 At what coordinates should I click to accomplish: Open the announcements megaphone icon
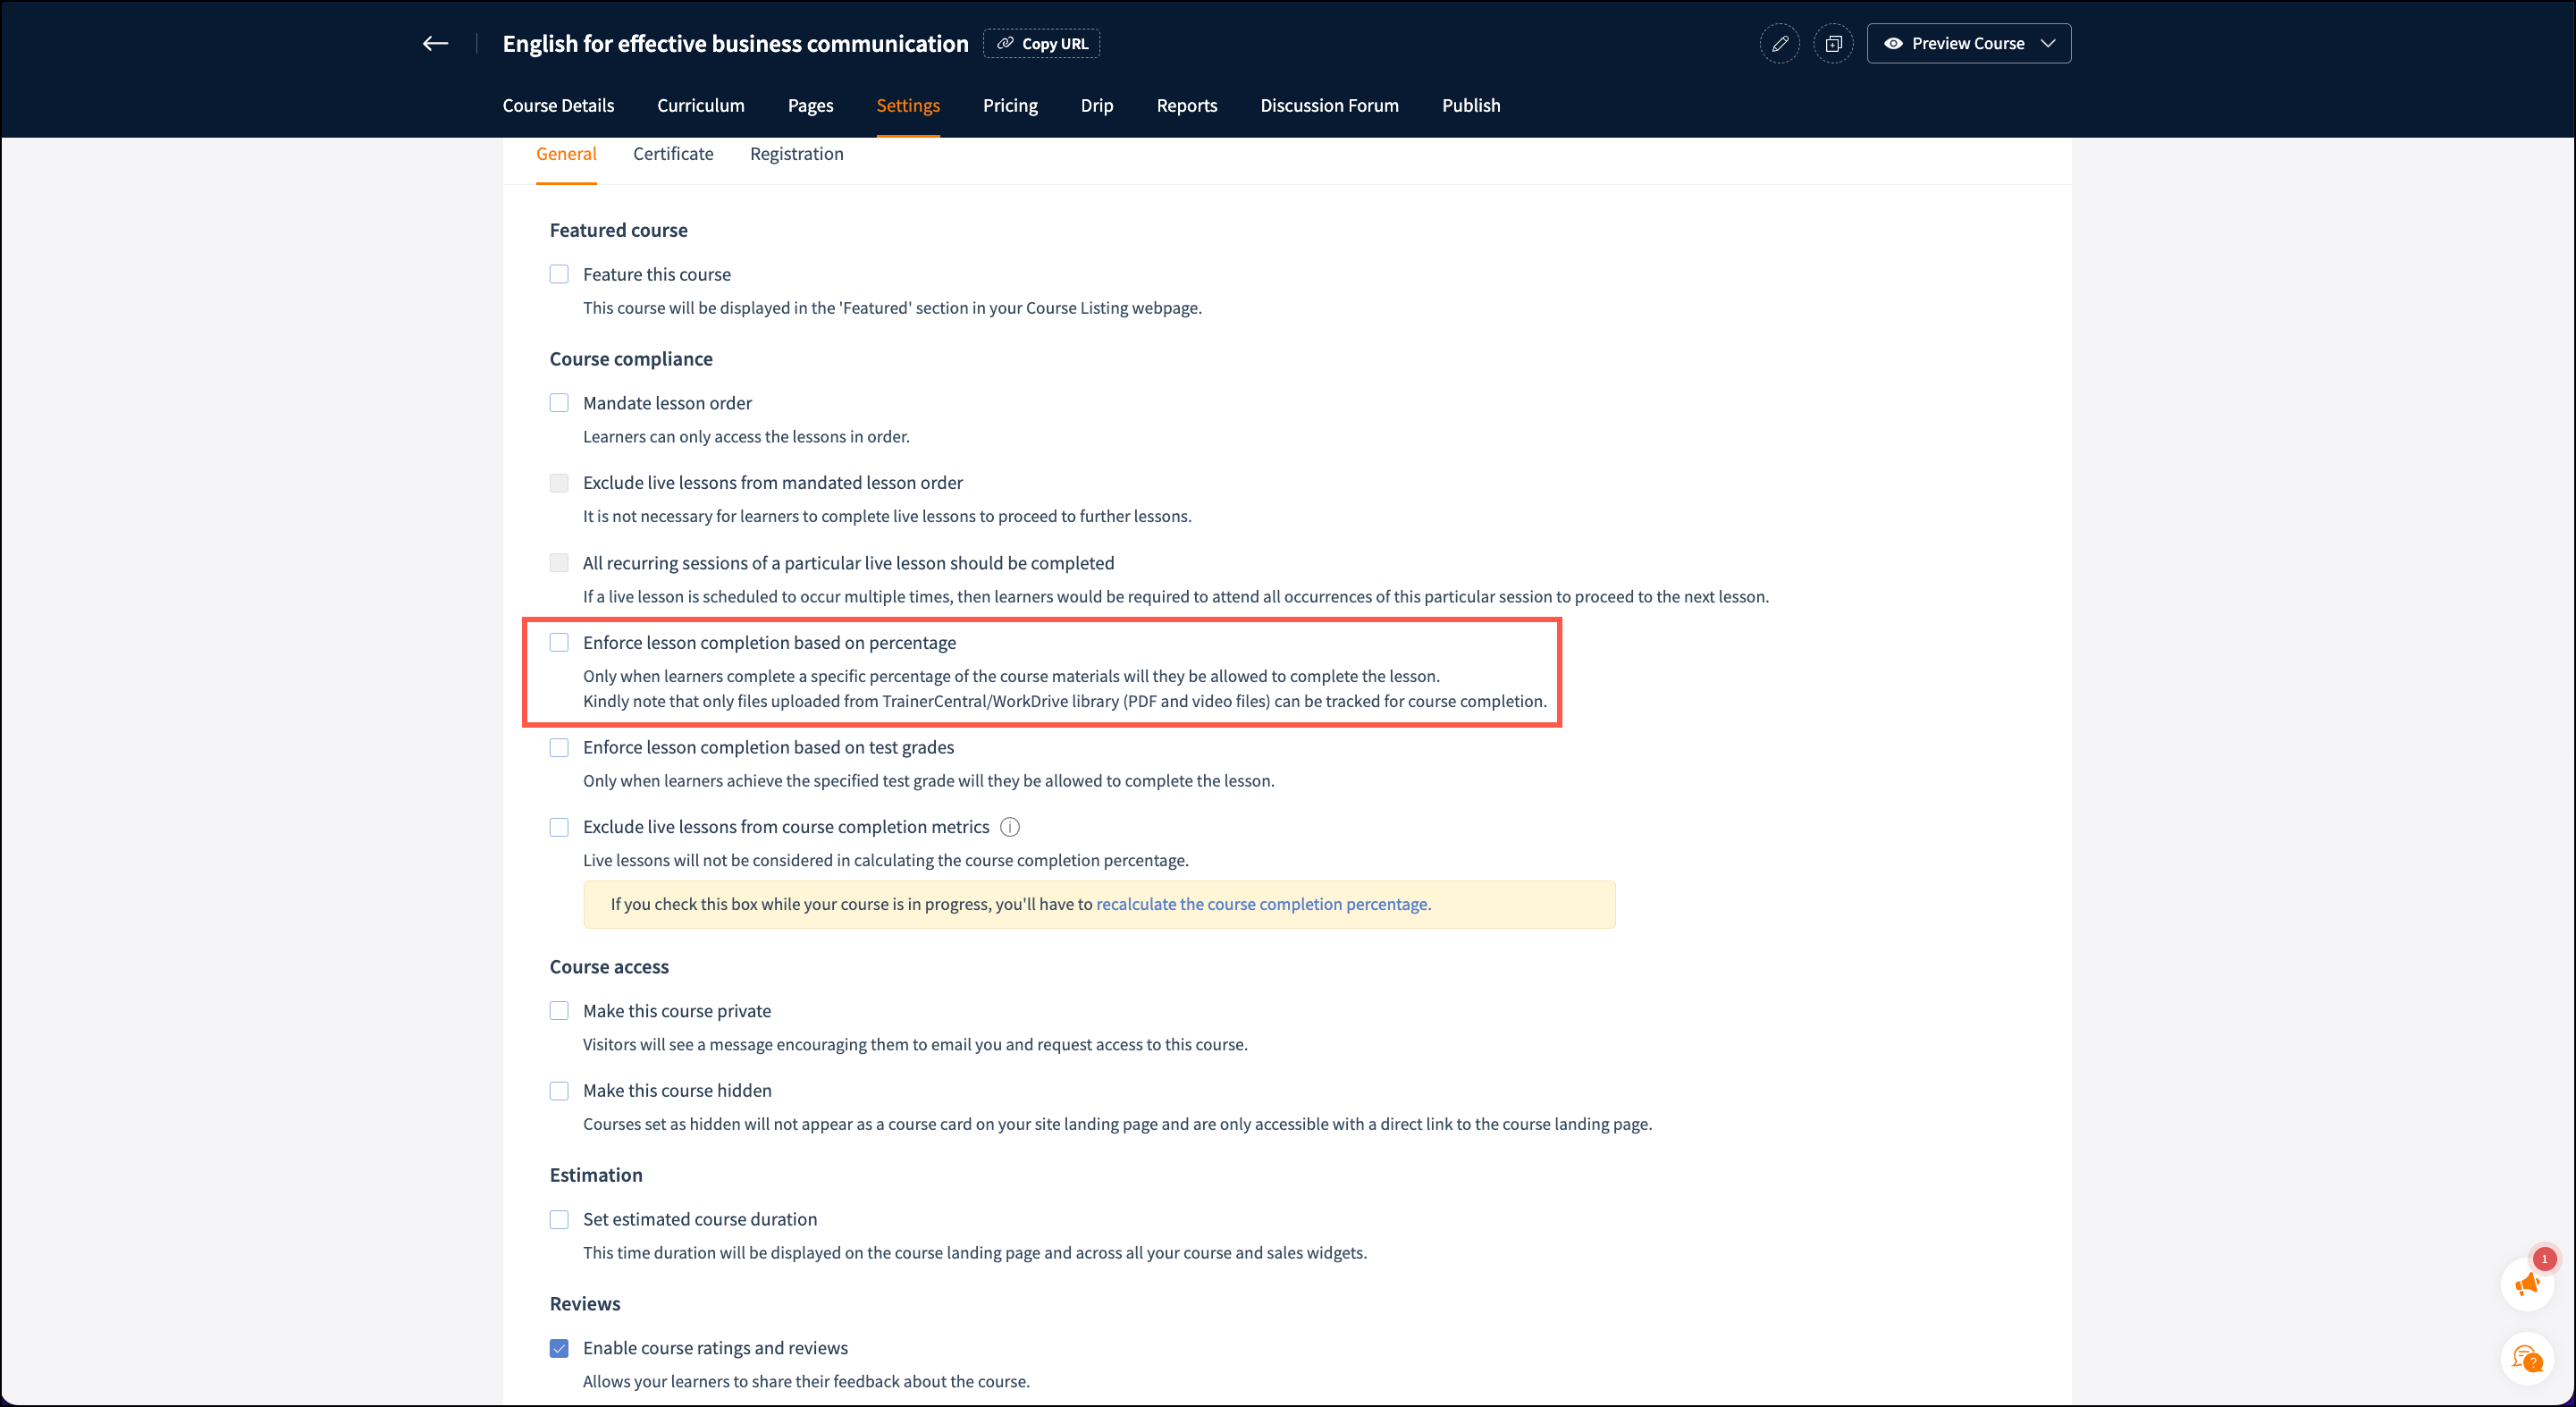coord(2527,1285)
